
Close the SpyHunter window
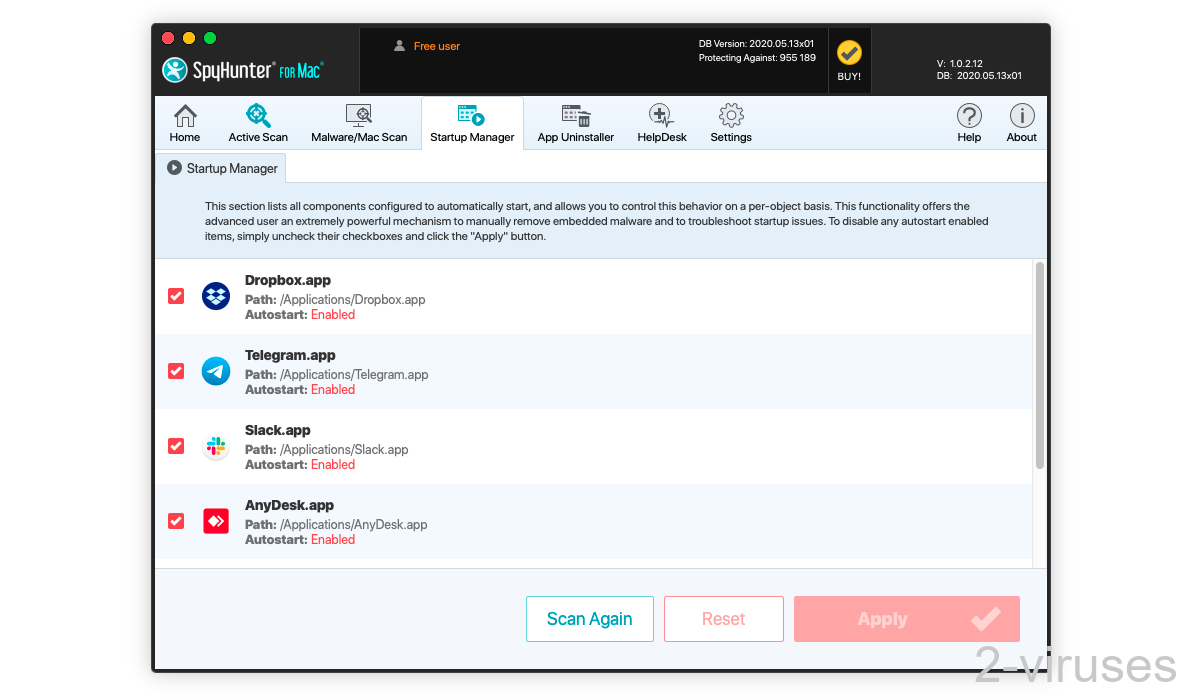166,38
